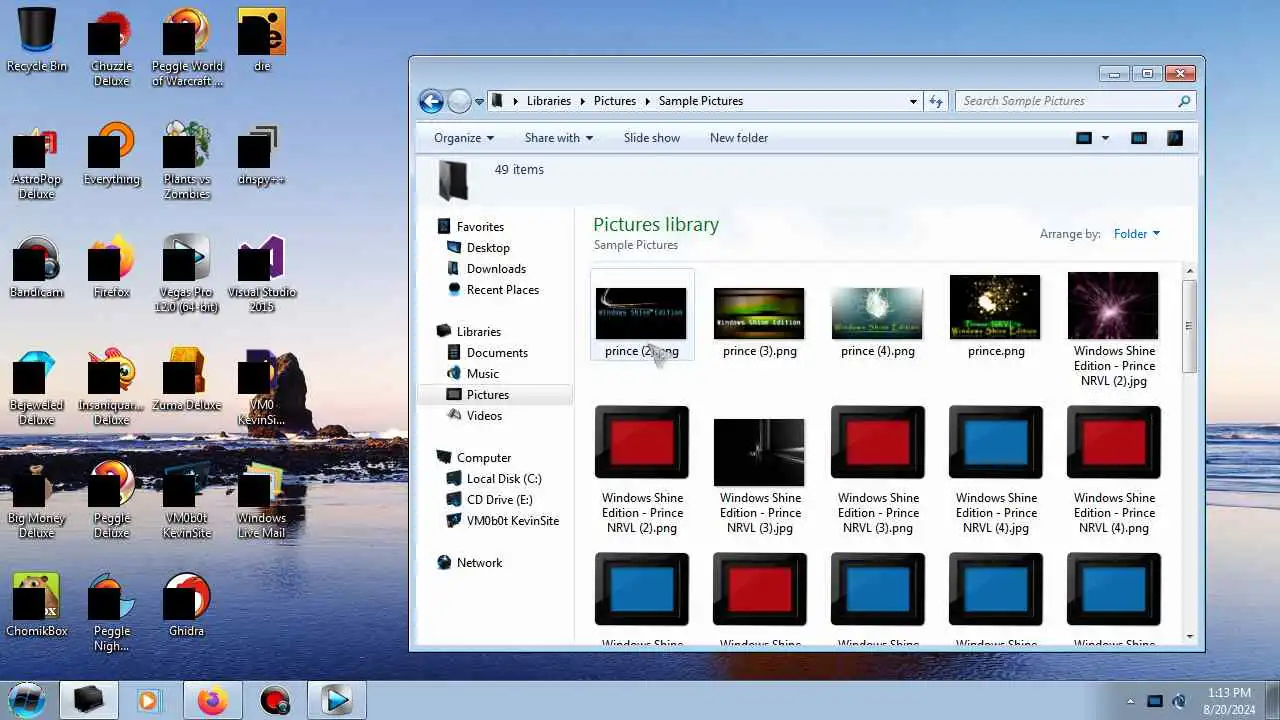
Task: Select Favorites in the navigation pane
Action: (x=480, y=227)
